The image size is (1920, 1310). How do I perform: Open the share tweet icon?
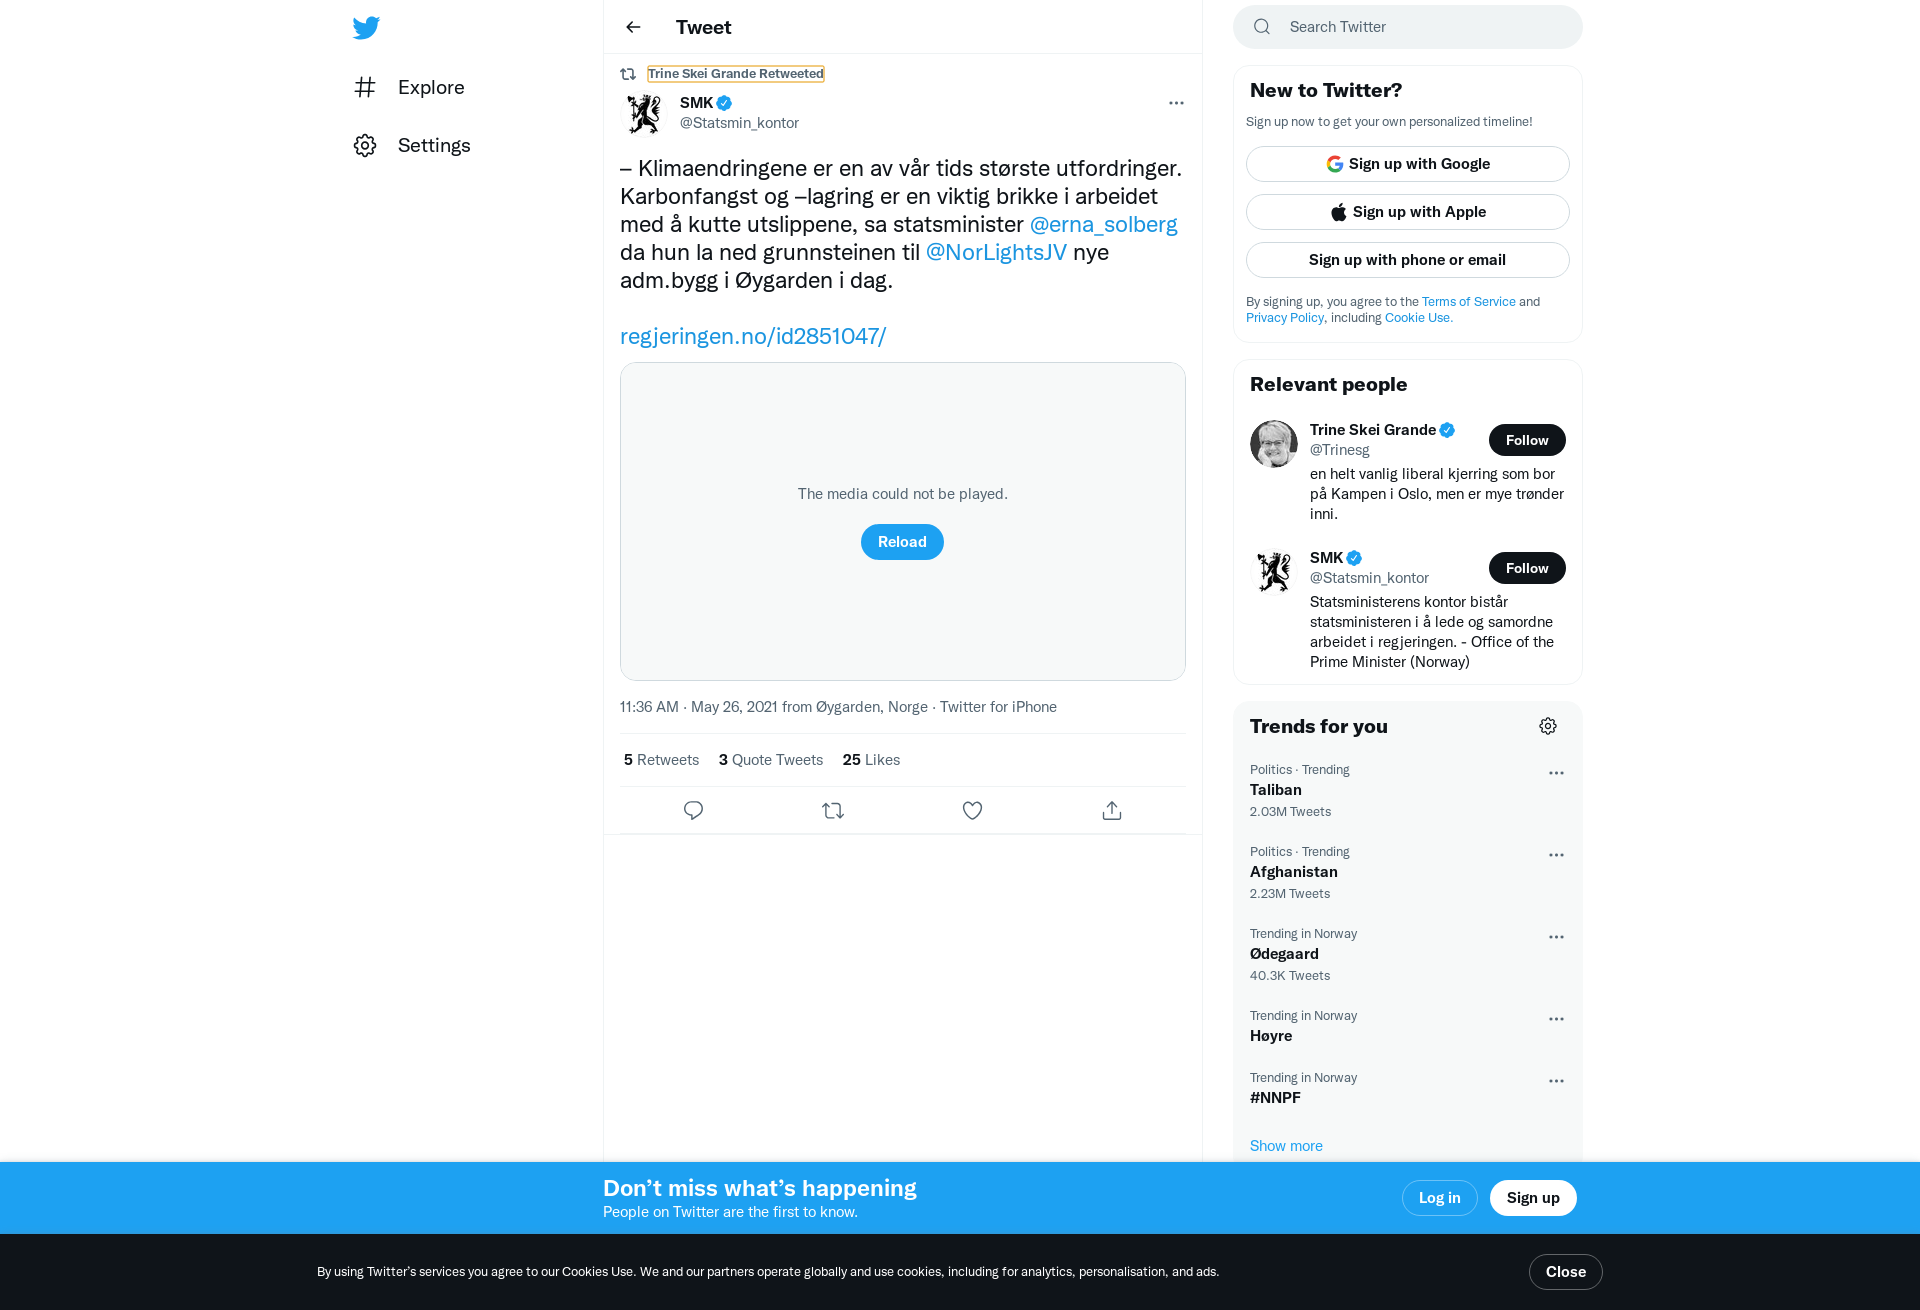click(x=1112, y=810)
